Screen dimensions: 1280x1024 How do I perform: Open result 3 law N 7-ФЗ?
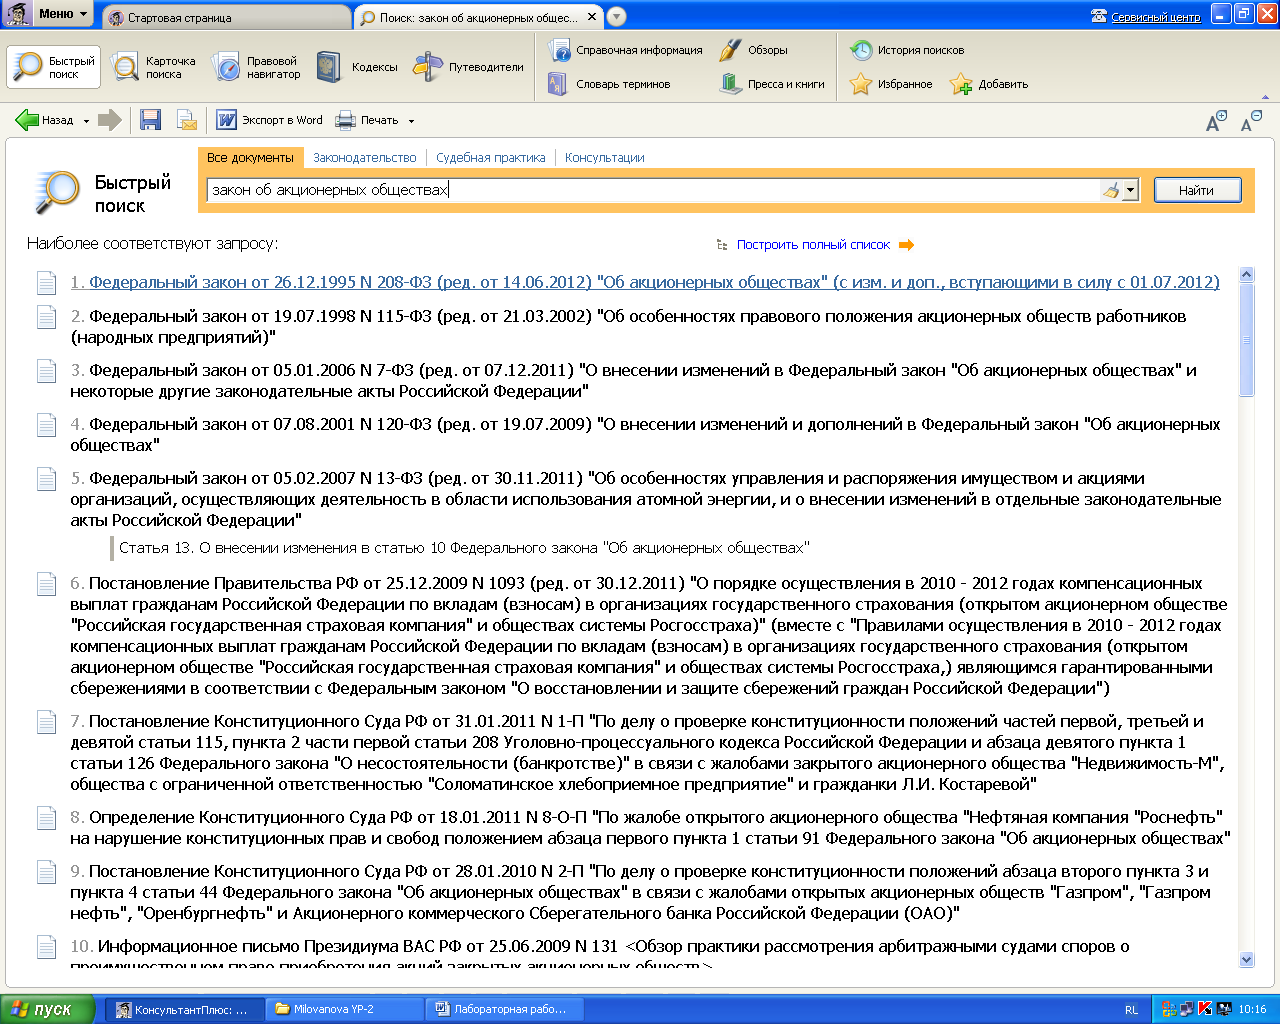point(633,380)
